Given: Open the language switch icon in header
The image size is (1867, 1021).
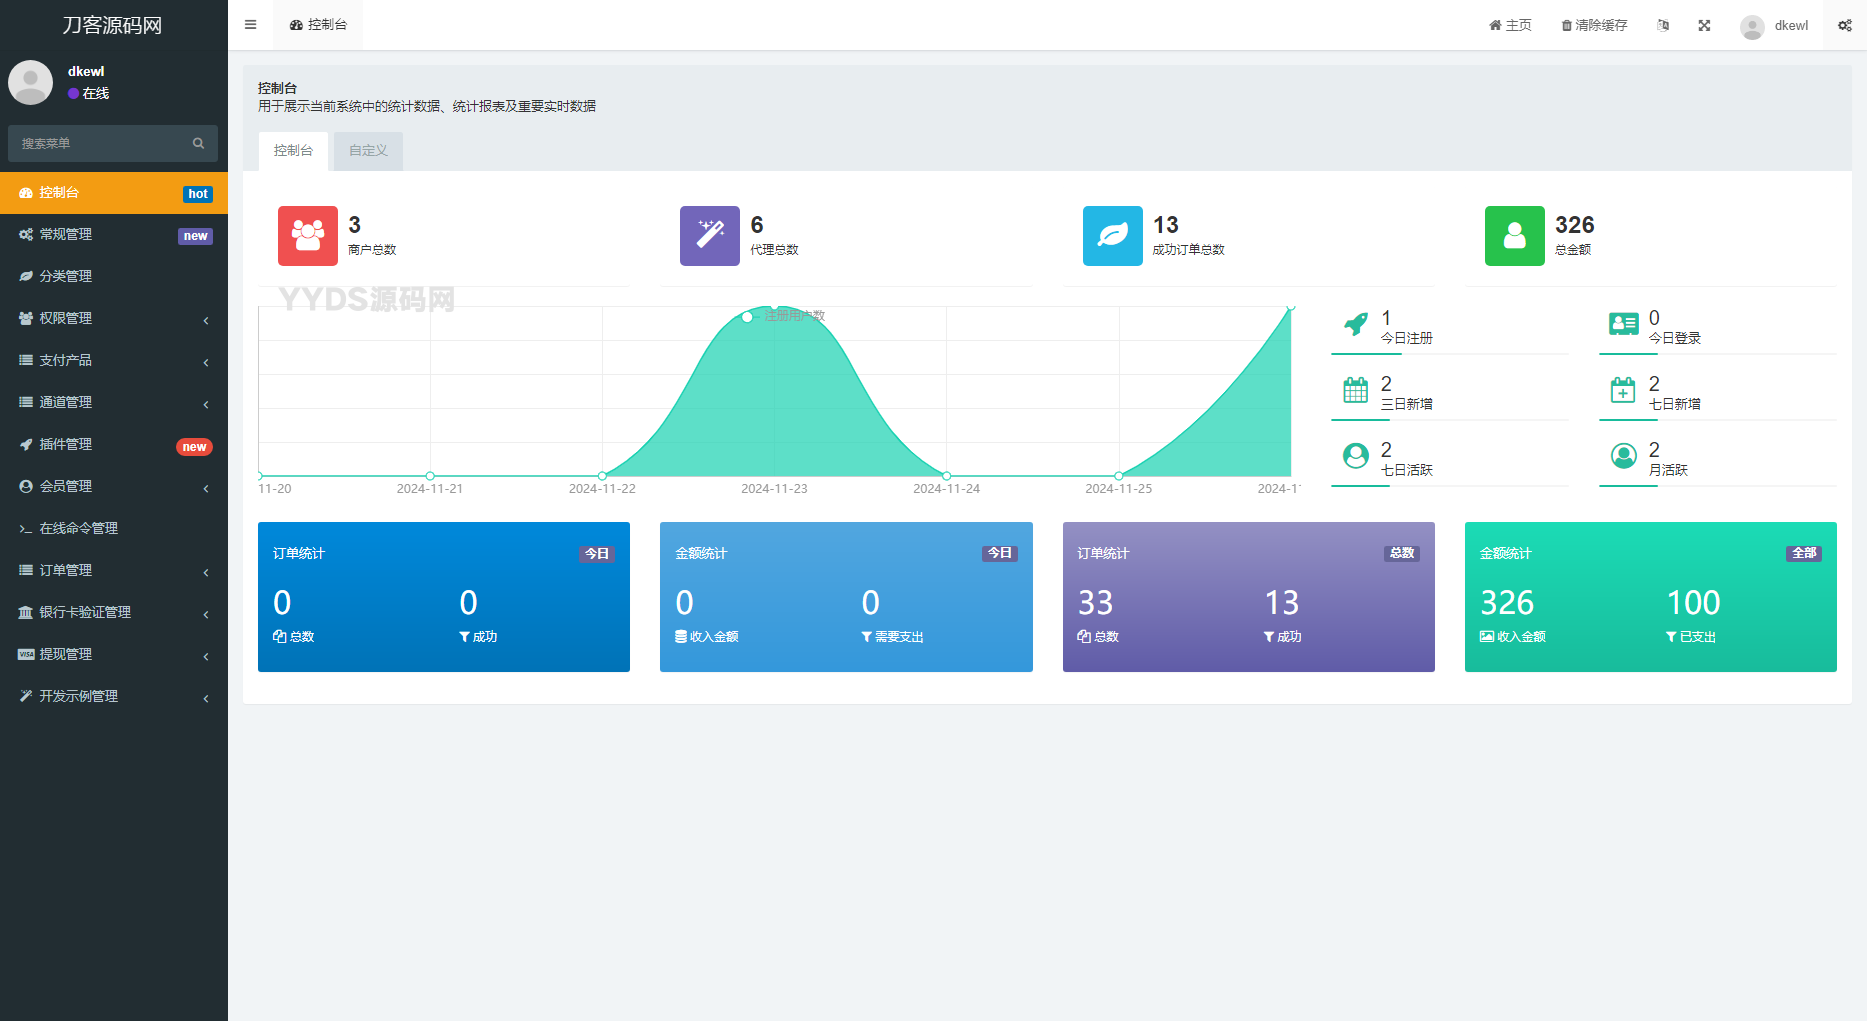Looking at the screenshot, I should (1663, 25).
